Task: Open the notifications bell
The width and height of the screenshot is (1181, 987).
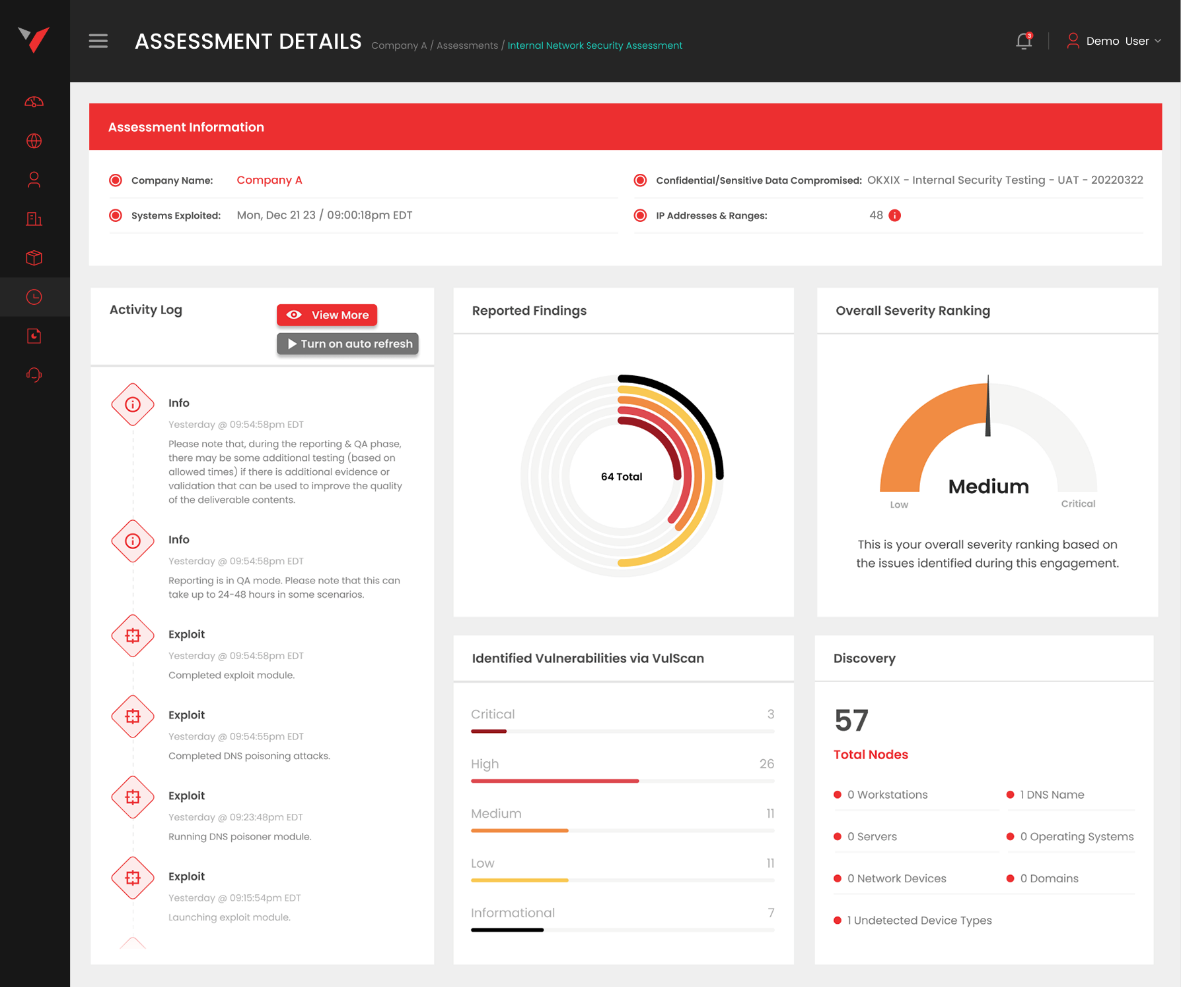Action: click(1023, 41)
